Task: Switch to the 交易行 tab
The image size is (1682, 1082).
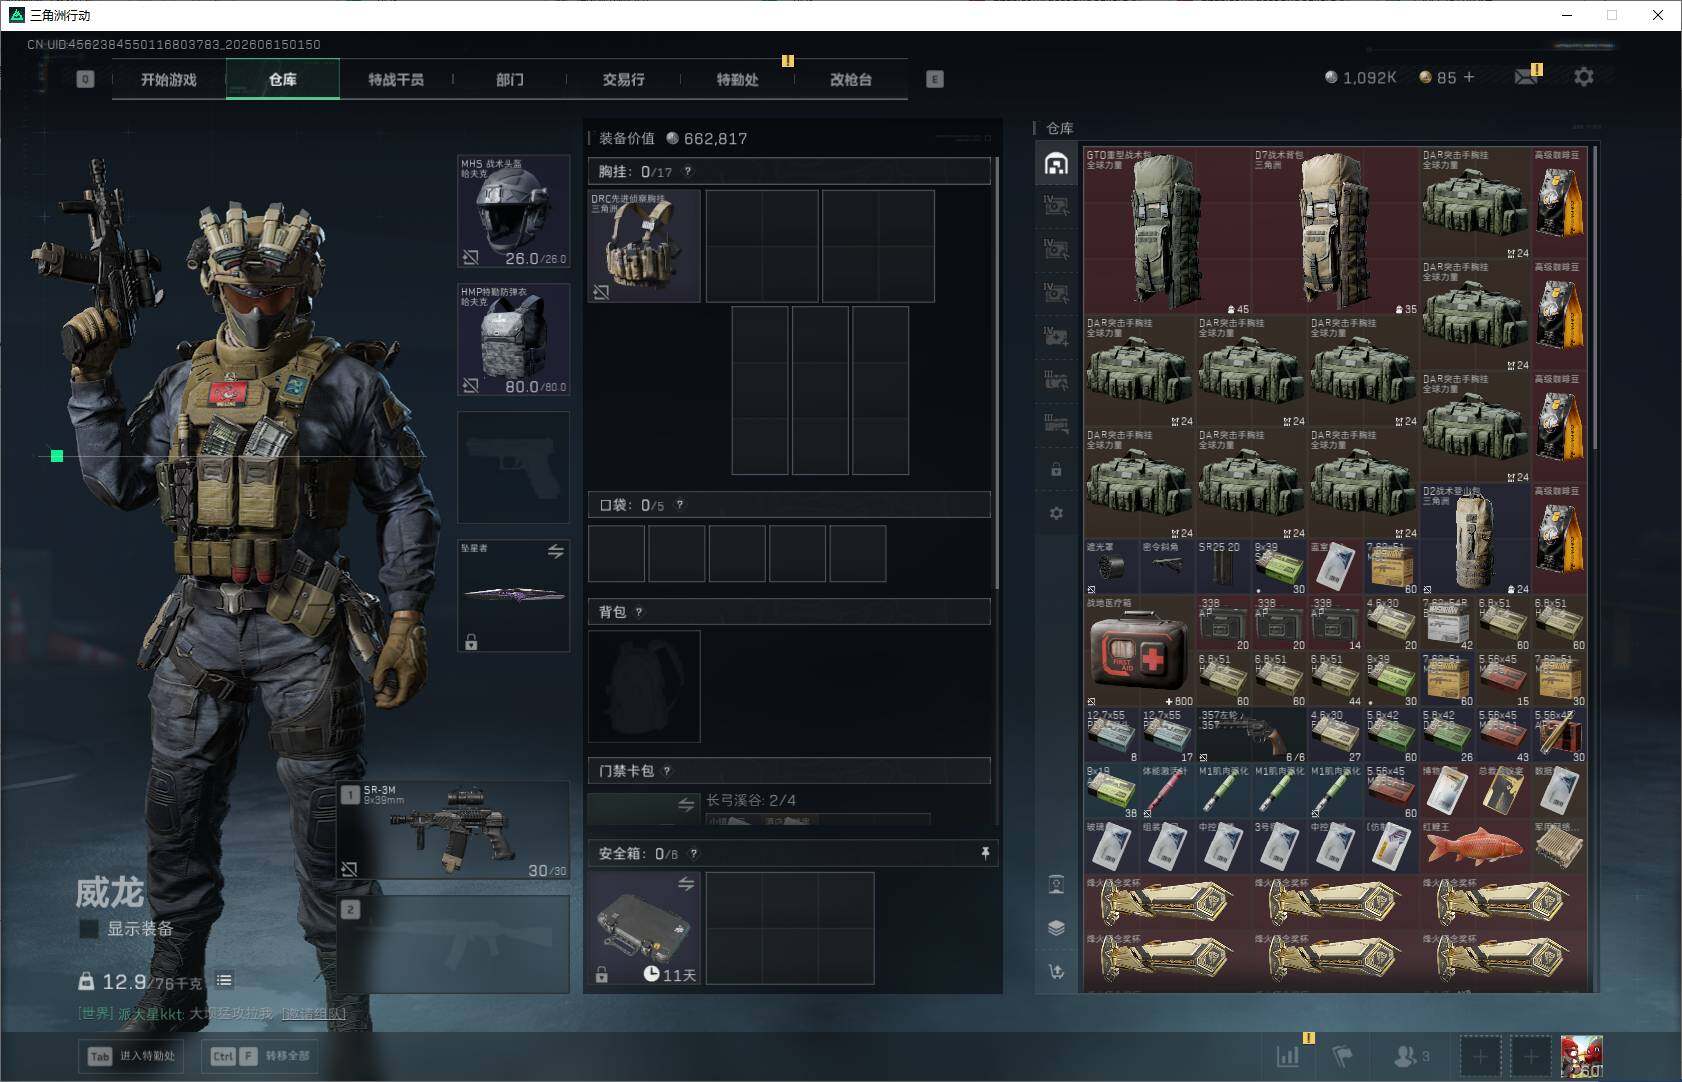Action: (624, 79)
